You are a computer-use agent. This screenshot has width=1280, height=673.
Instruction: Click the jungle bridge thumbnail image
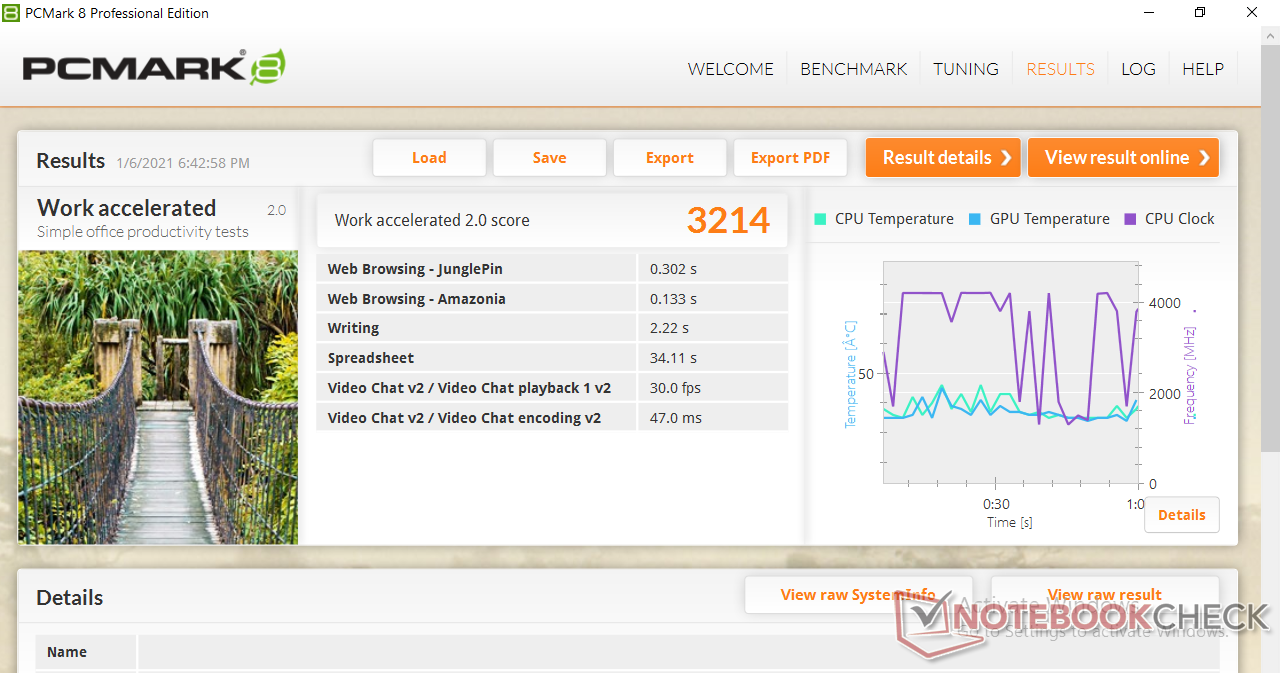pyautogui.click(x=158, y=397)
